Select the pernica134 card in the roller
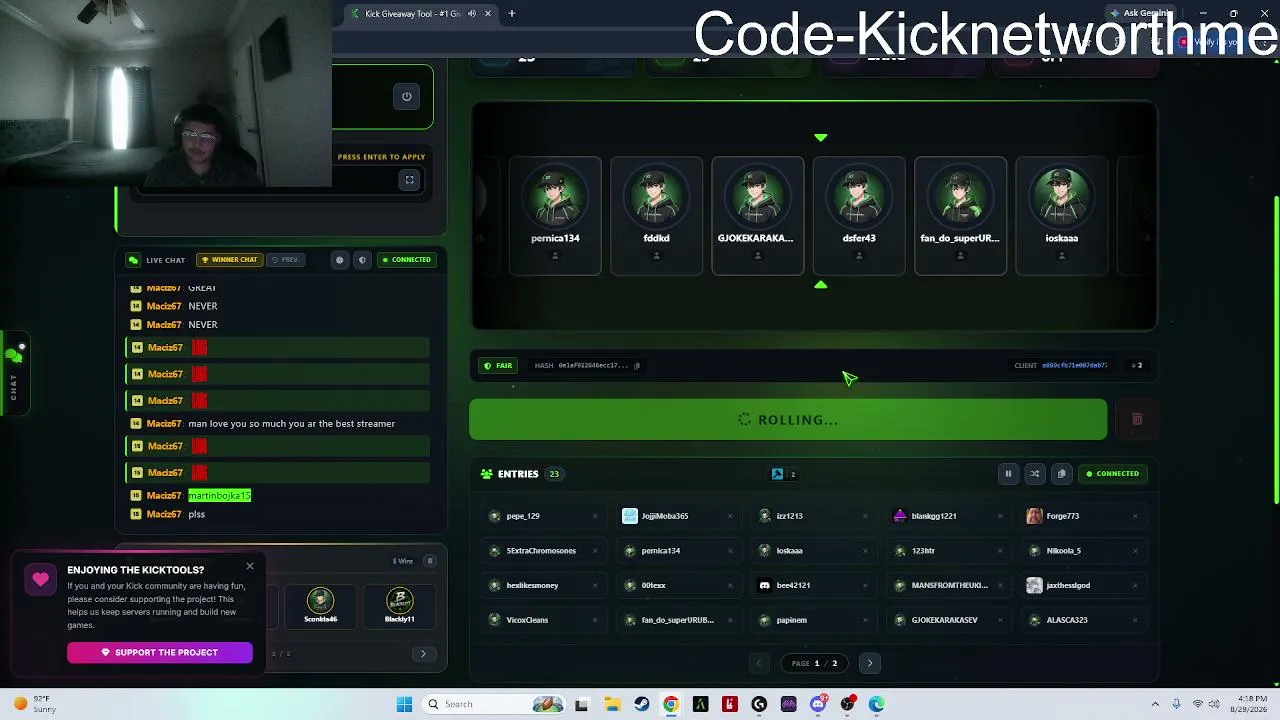The height and width of the screenshot is (720, 1280). 555,215
